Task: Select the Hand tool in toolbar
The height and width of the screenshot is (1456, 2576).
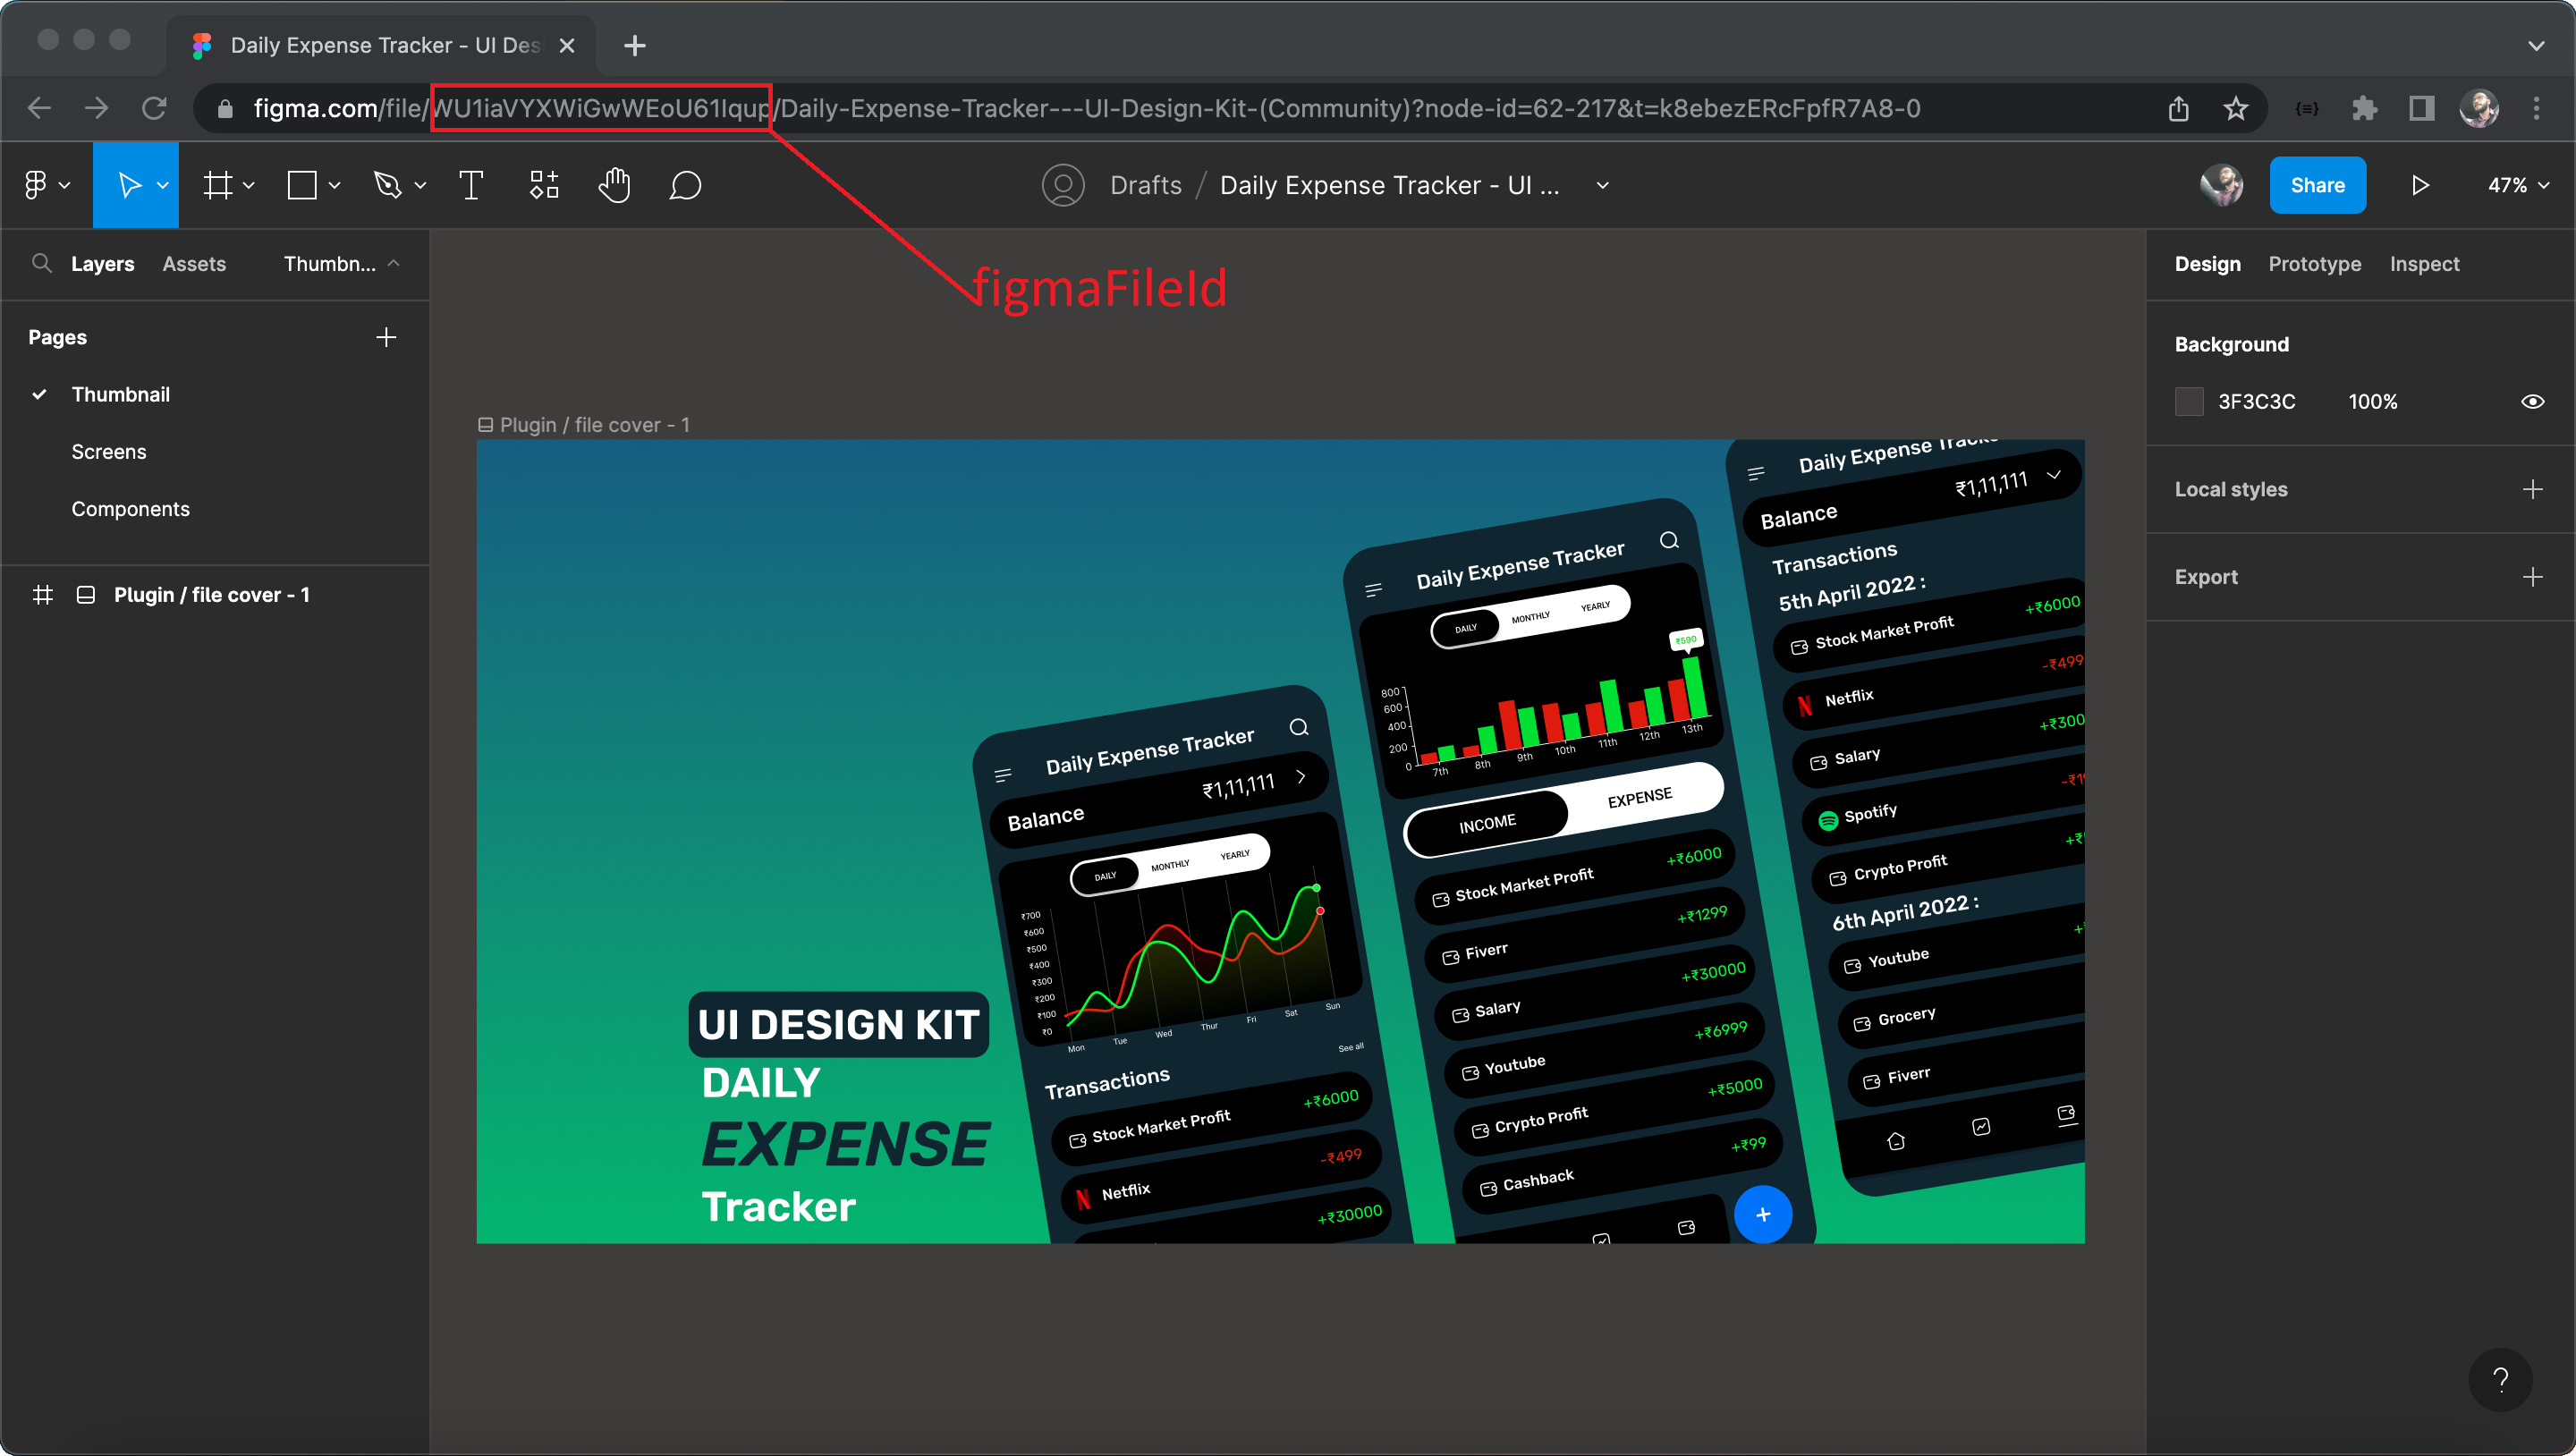Action: (x=614, y=185)
